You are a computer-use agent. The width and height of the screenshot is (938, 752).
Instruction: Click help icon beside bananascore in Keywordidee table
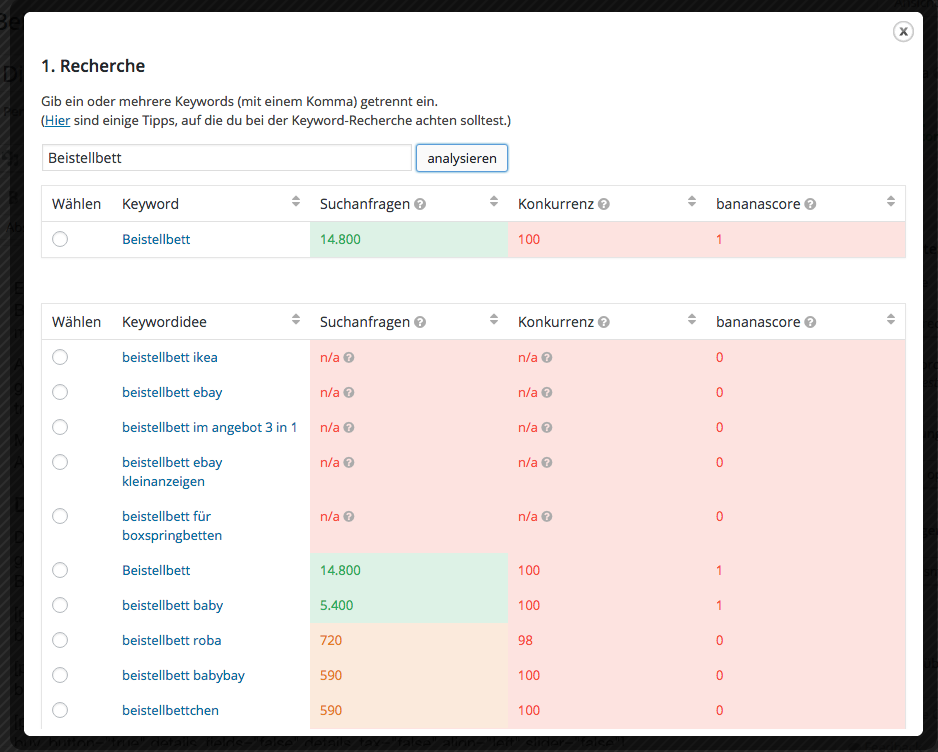click(x=810, y=322)
